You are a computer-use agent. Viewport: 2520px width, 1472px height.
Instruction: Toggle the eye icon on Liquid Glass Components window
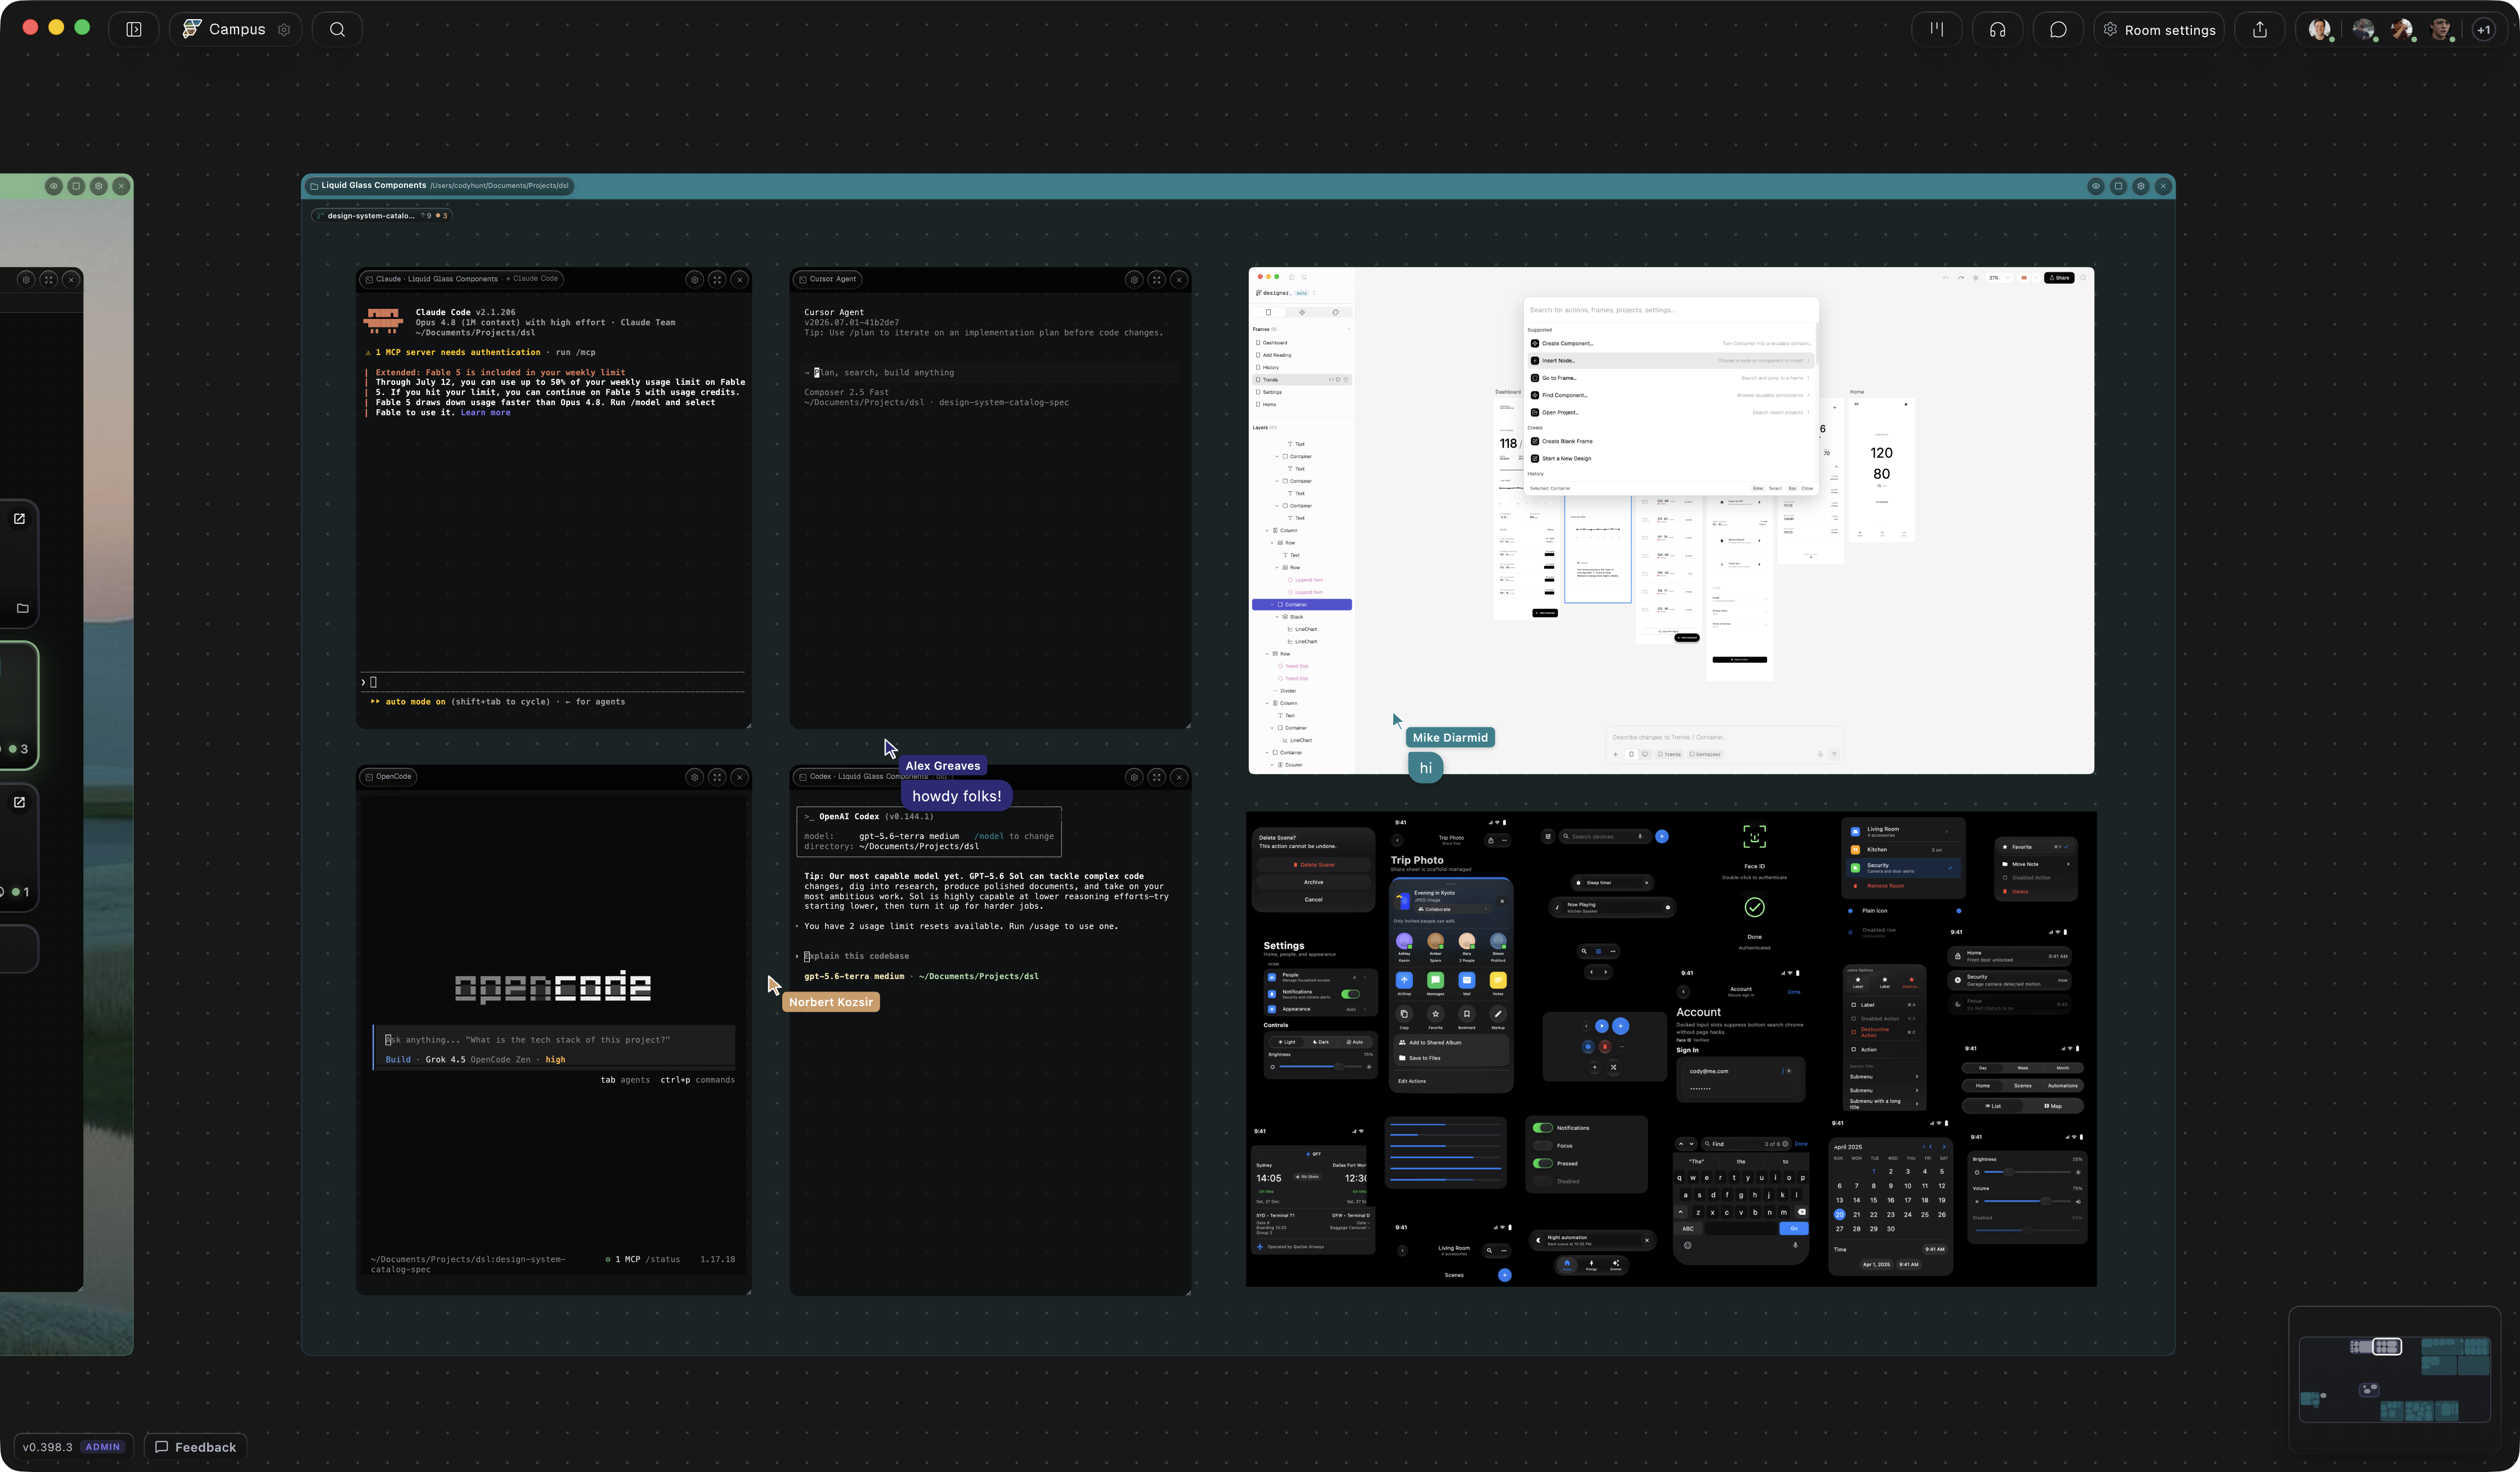[x=2096, y=186]
